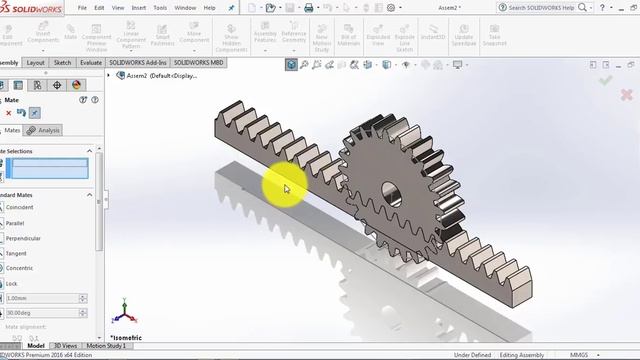Screen dimensions: 640x360
Task: Open the ConfigurationManager tab icon
Action: [37, 85]
